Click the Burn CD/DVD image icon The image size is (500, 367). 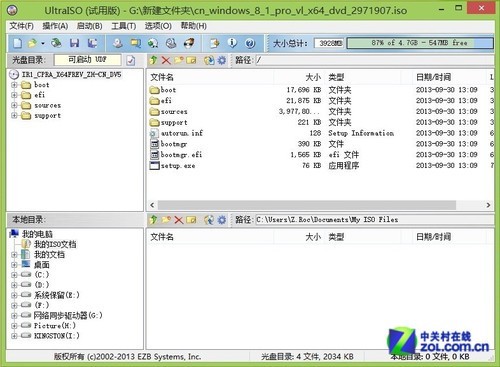(189, 43)
